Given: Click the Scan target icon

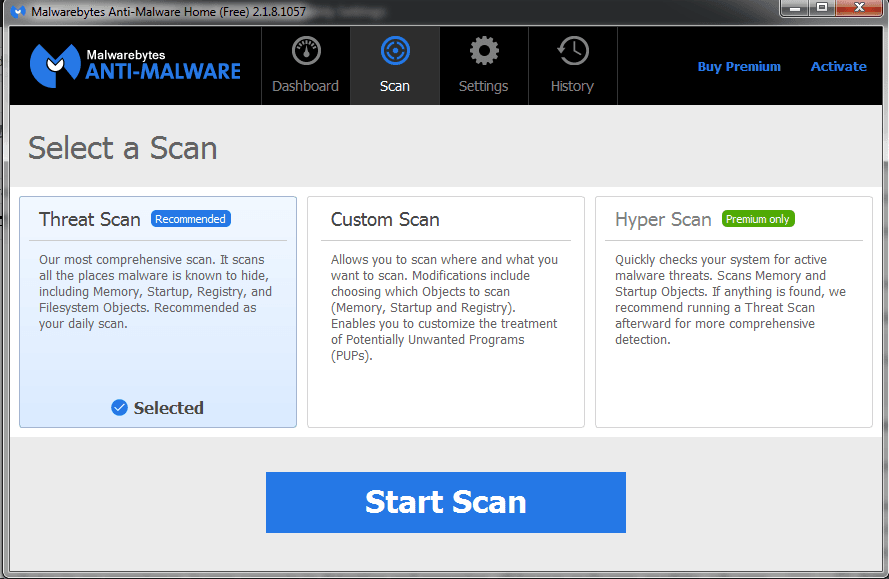Looking at the screenshot, I should pos(395,51).
